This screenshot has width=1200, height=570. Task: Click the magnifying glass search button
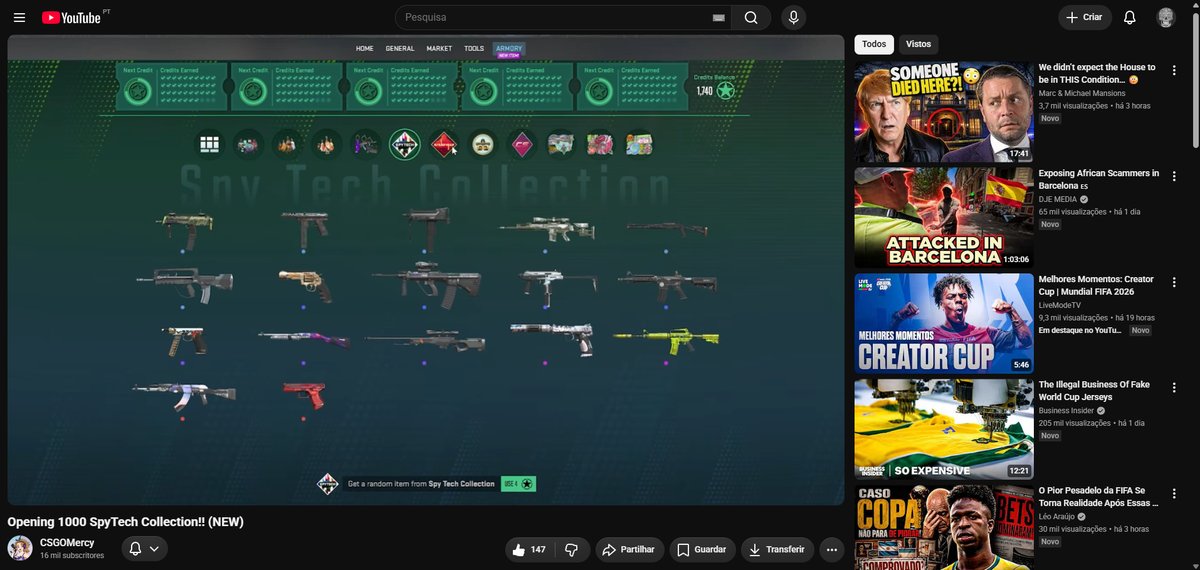[751, 17]
